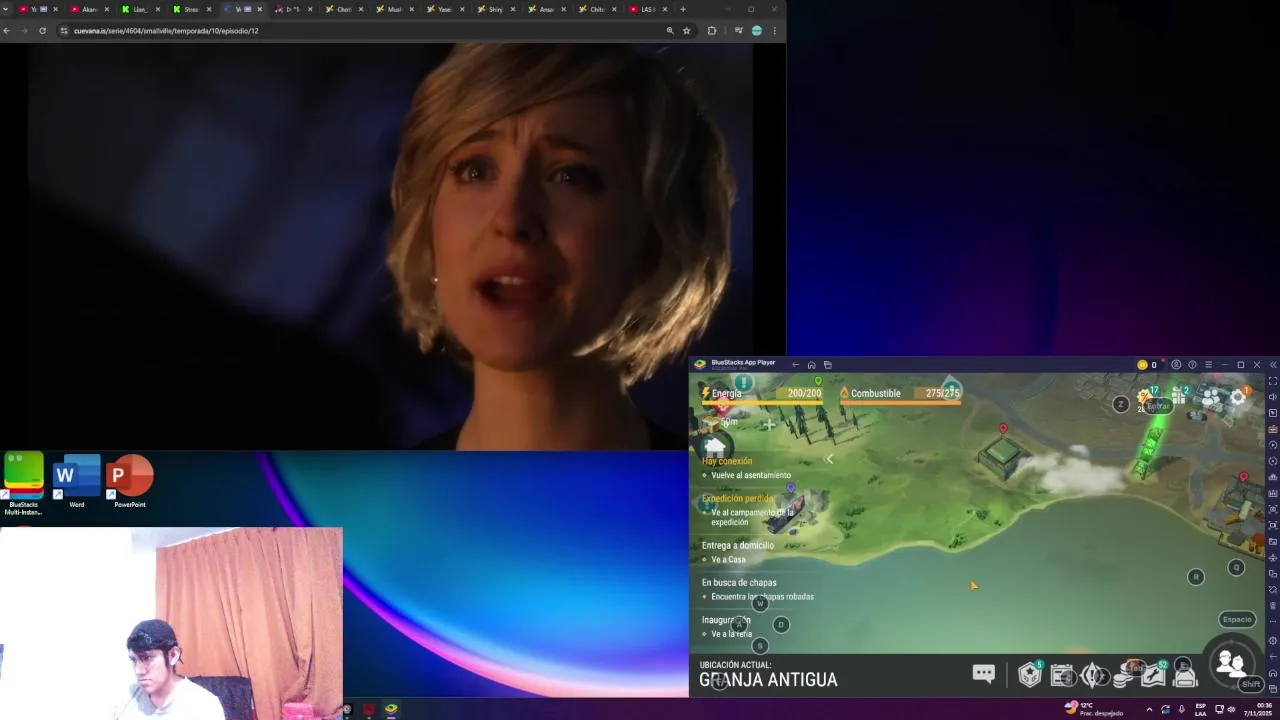Open BlueStacks account profile icon

pos(1176,365)
